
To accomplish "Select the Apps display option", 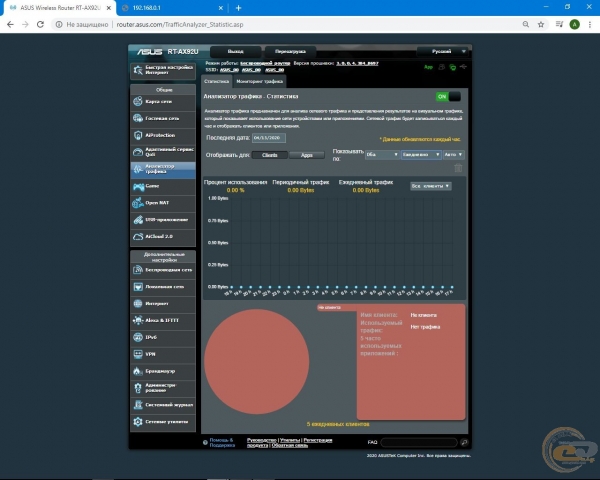I will (x=307, y=155).
